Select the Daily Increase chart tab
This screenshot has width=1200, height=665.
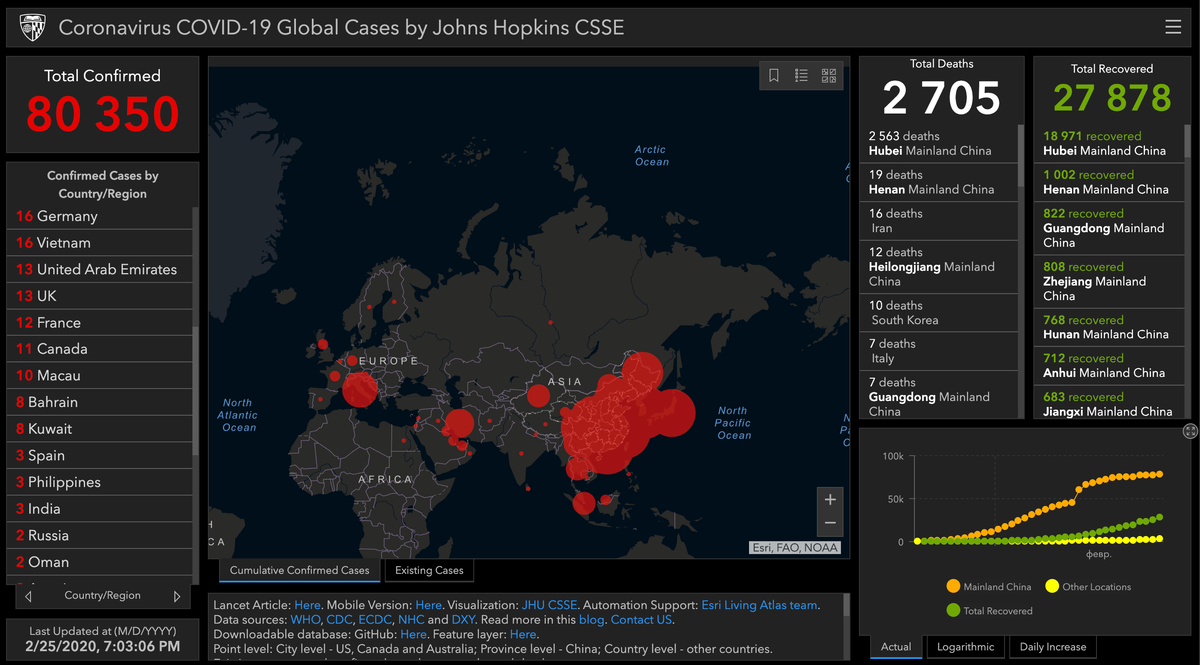tap(1053, 647)
